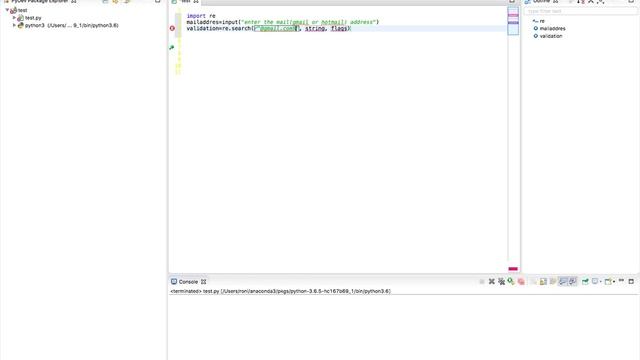Click Remove All Terminated Launches double-X icon
Screen dimensions: 640x360
(x=502, y=282)
